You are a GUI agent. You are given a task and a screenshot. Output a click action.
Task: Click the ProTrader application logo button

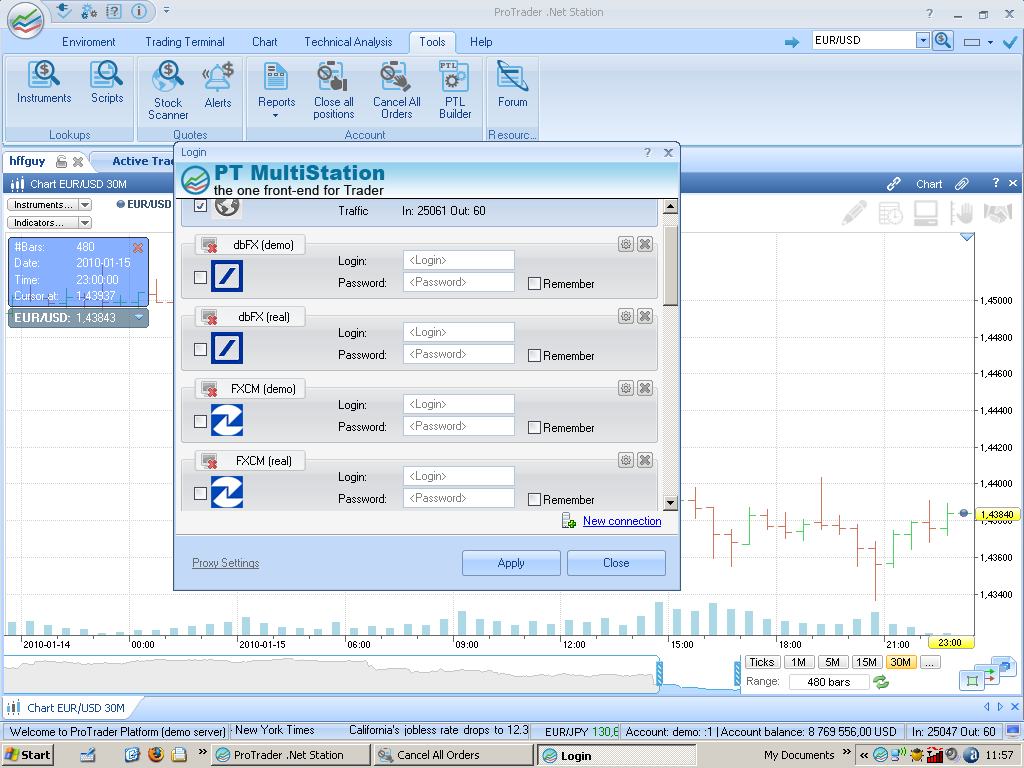pos(25,20)
